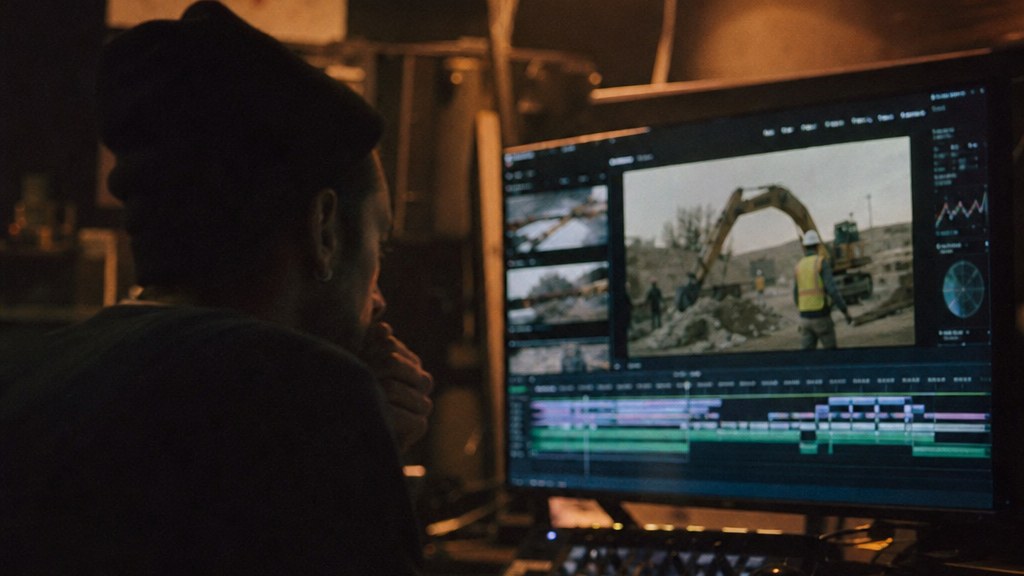Click the last menu item in the top bar
The image size is (1024, 576).
[x=912, y=114]
